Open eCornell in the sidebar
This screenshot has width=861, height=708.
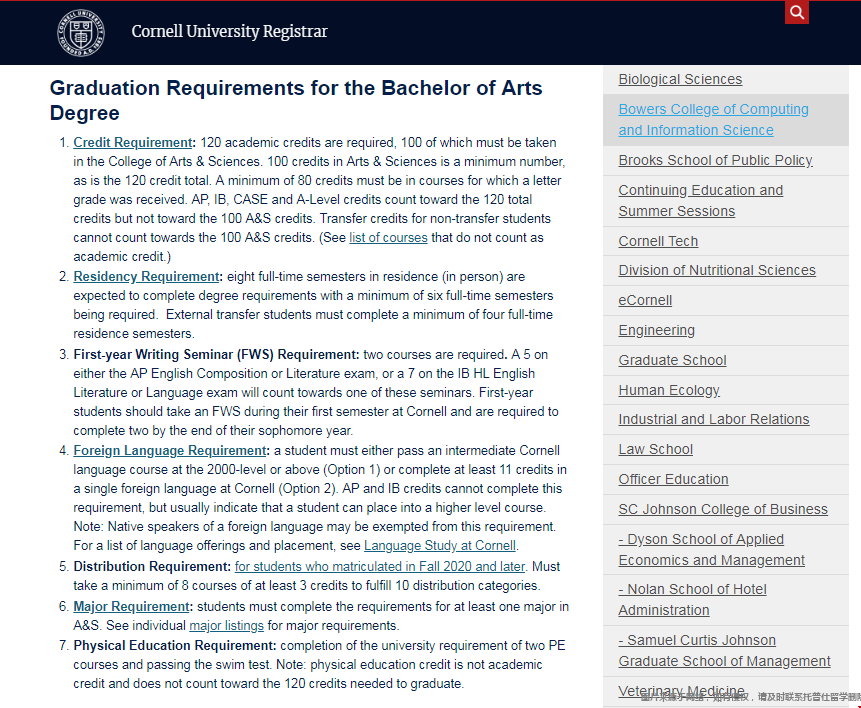click(x=645, y=300)
